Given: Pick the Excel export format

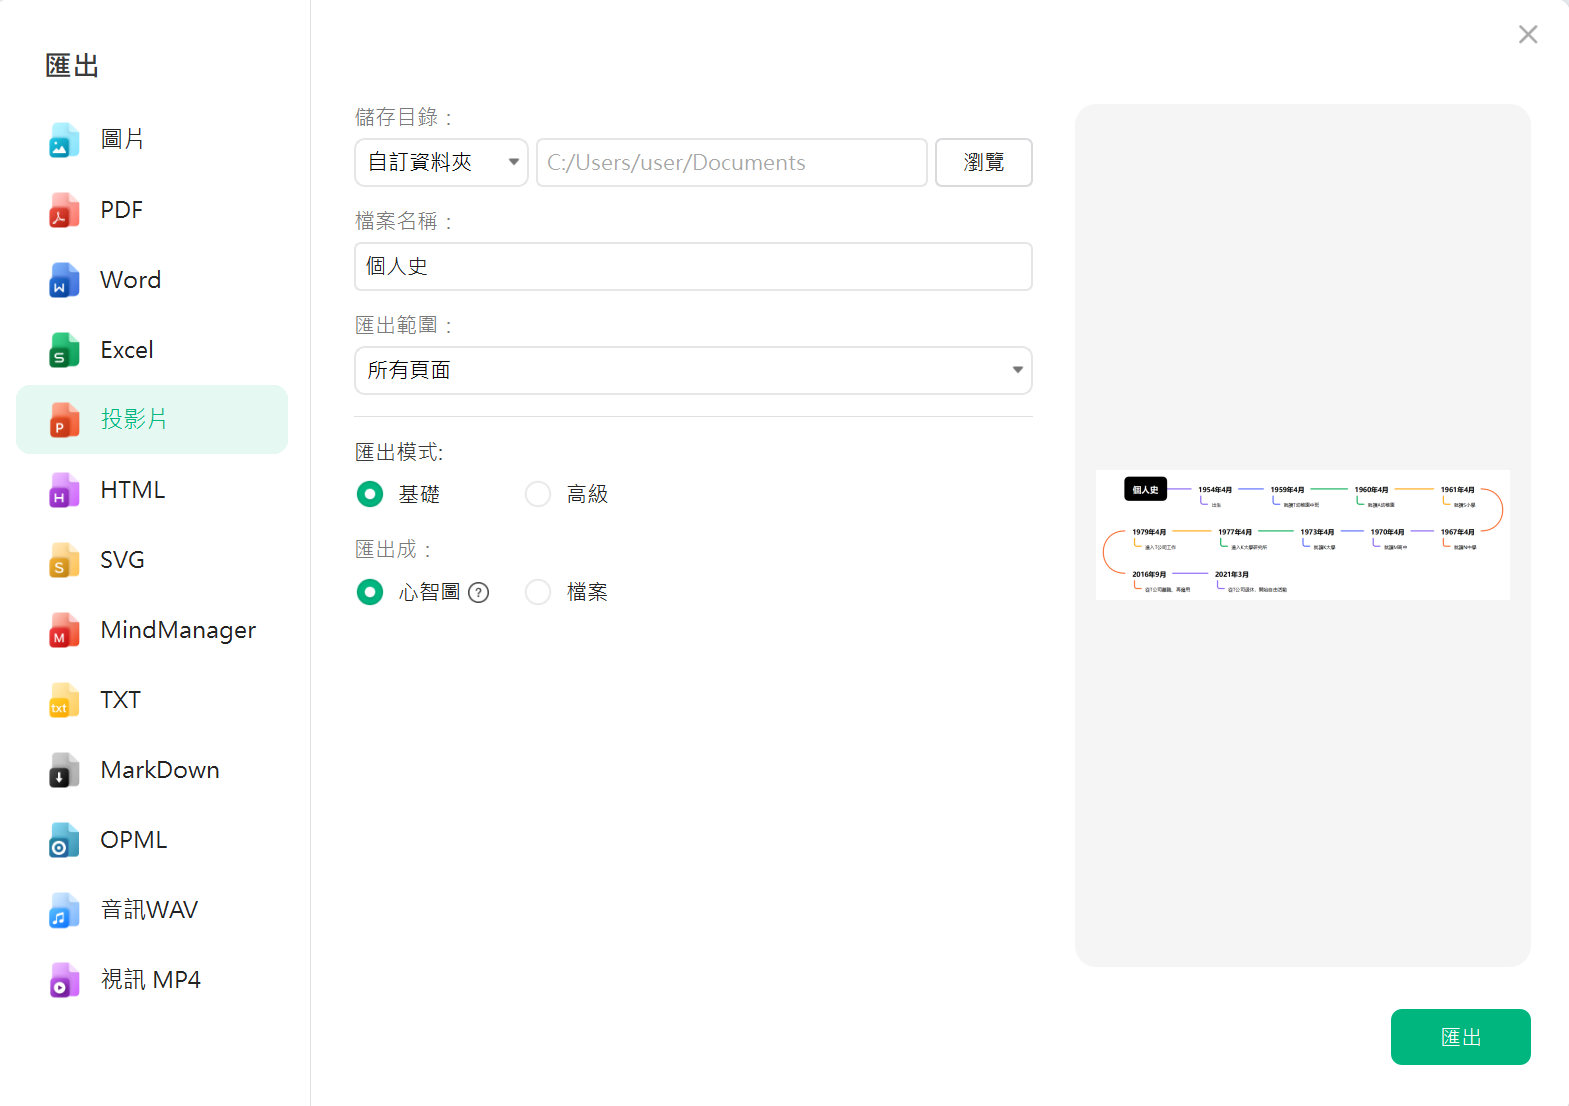Looking at the screenshot, I should [152, 349].
